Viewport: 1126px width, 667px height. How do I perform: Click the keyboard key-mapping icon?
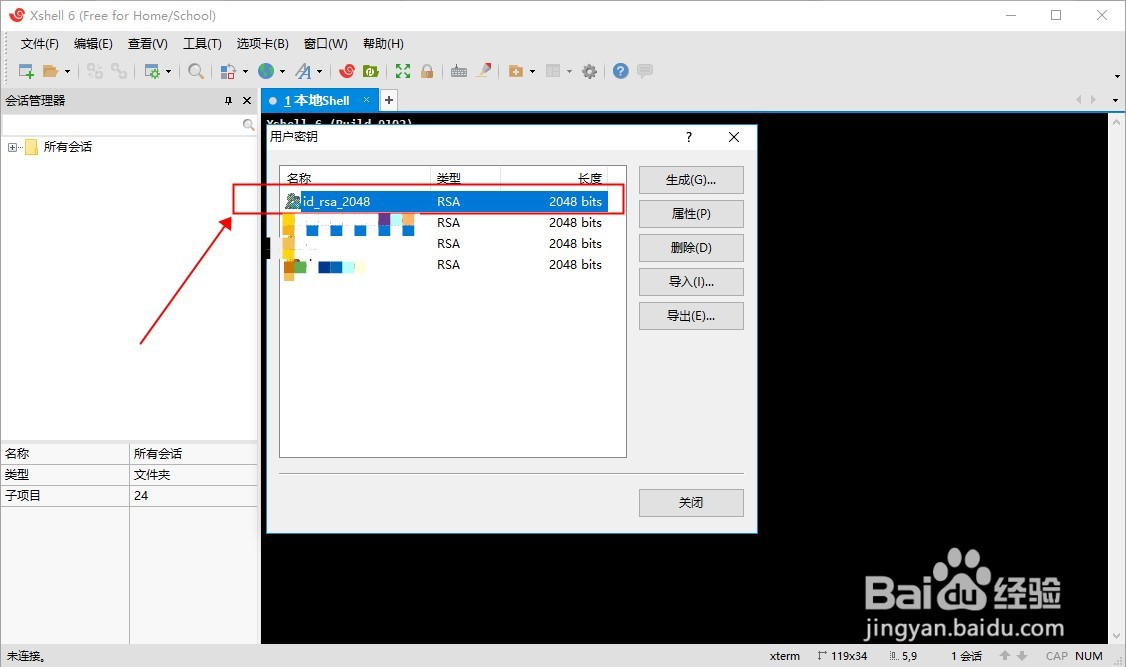pos(459,71)
